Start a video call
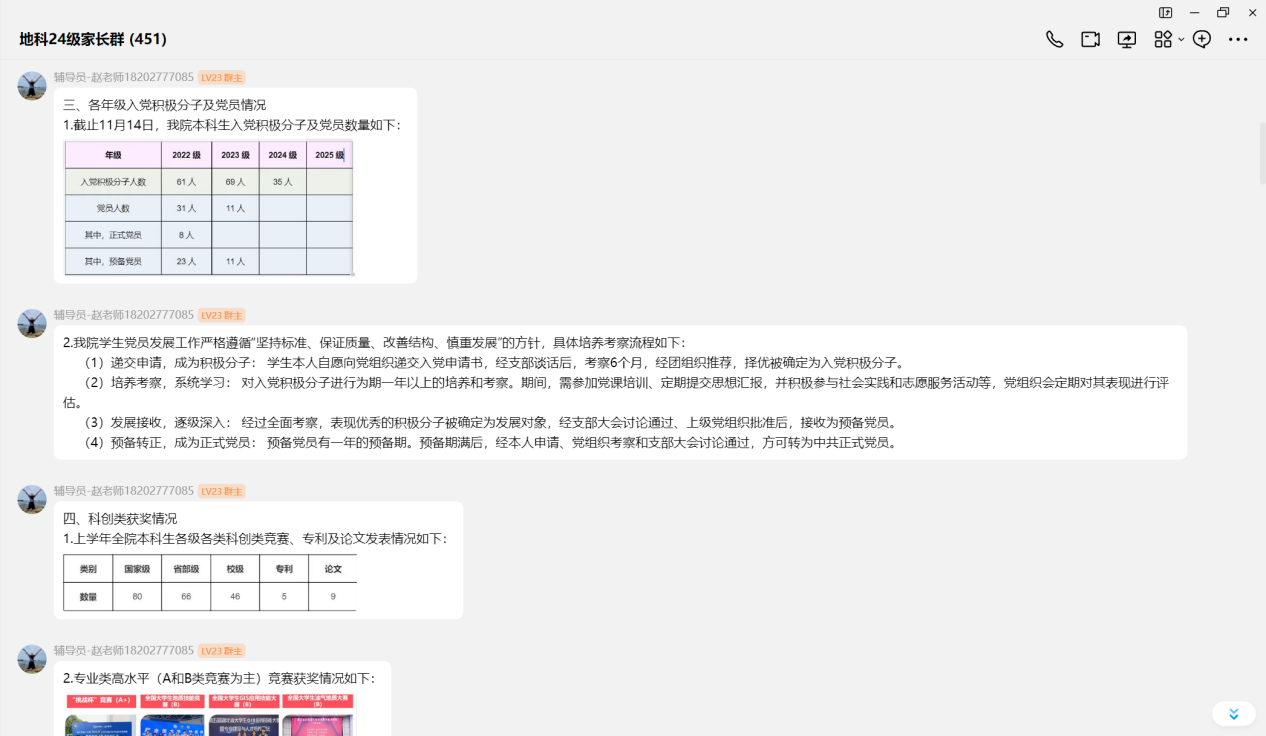 (1090, 39)
